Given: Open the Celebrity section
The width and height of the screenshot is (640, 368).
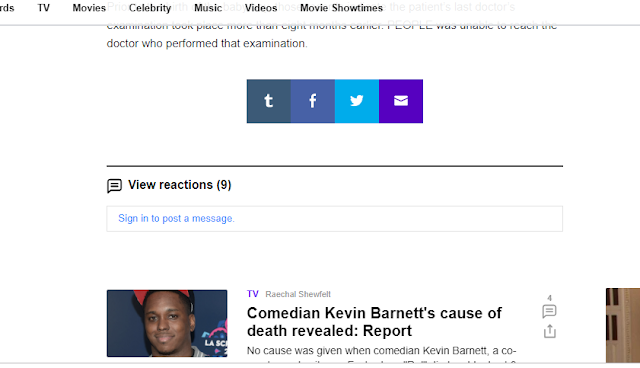Looking at the screenshot, I should (150, 8).
